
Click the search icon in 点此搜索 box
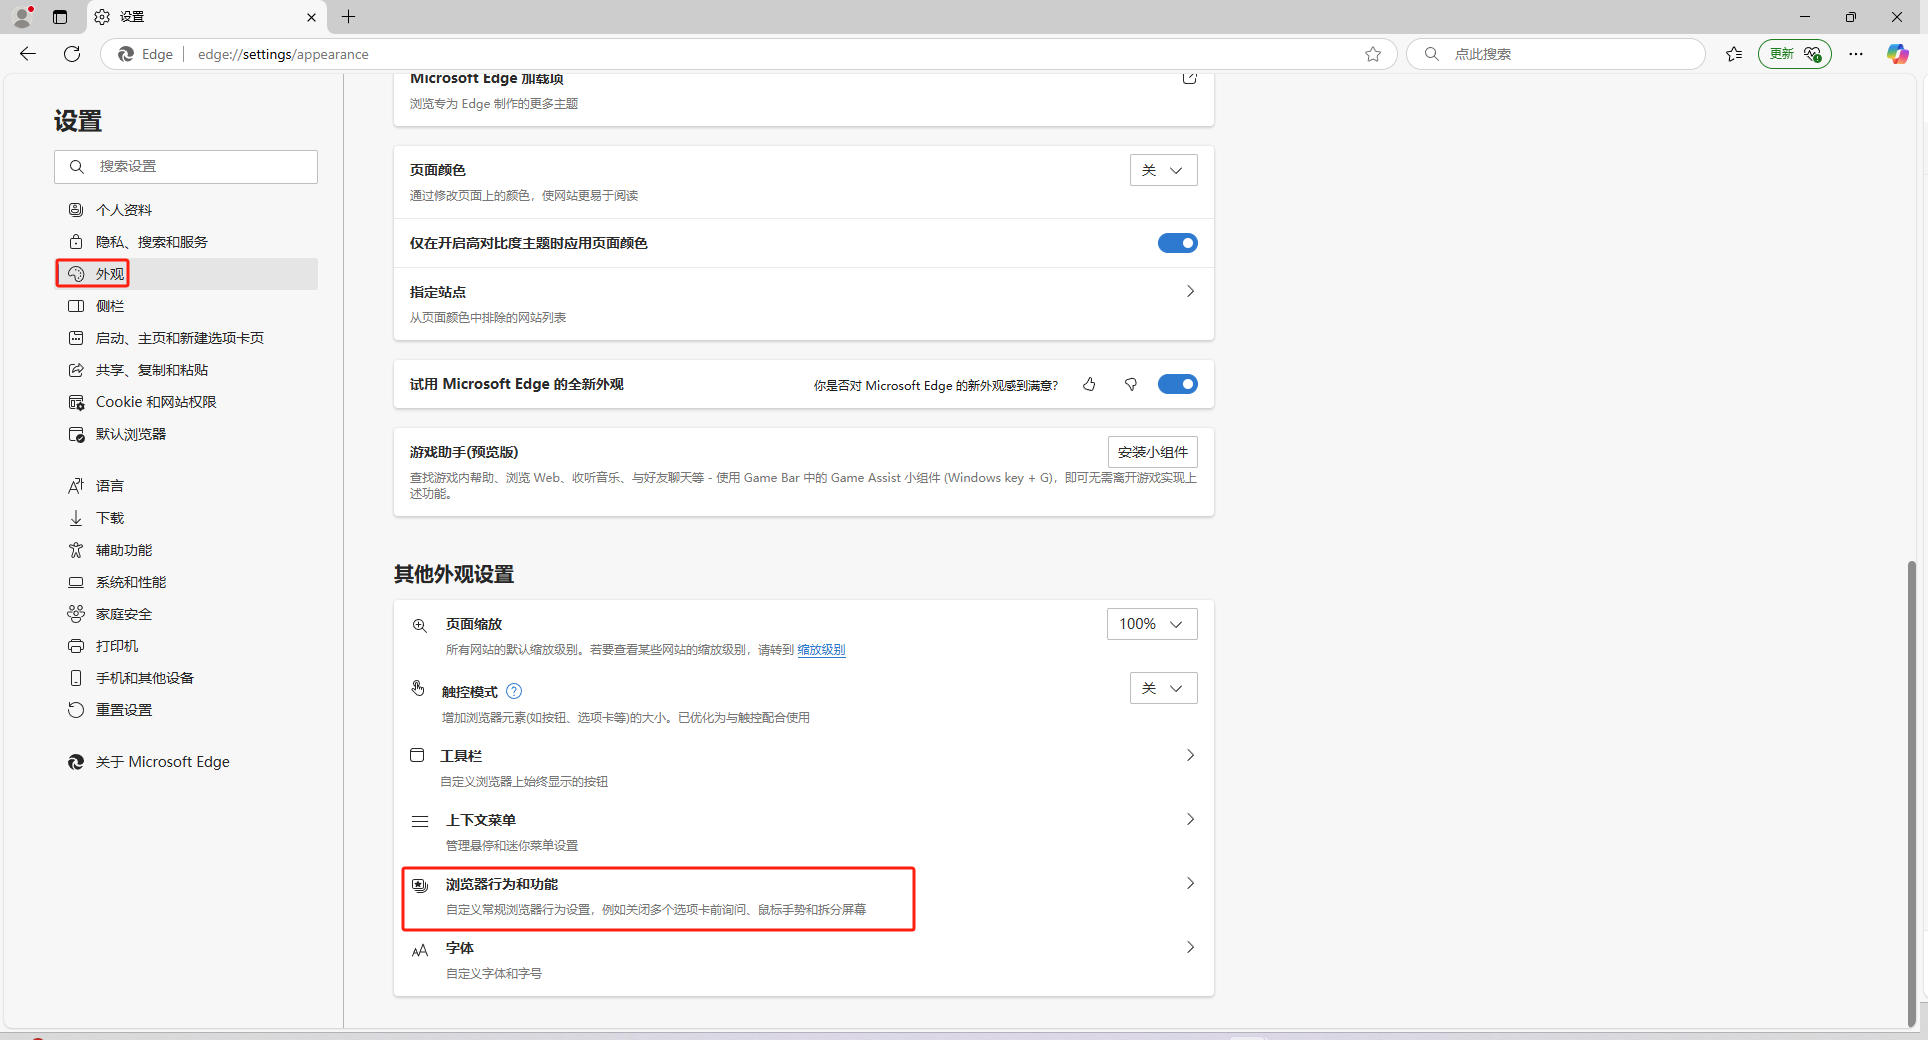[x=1432, y=54]
